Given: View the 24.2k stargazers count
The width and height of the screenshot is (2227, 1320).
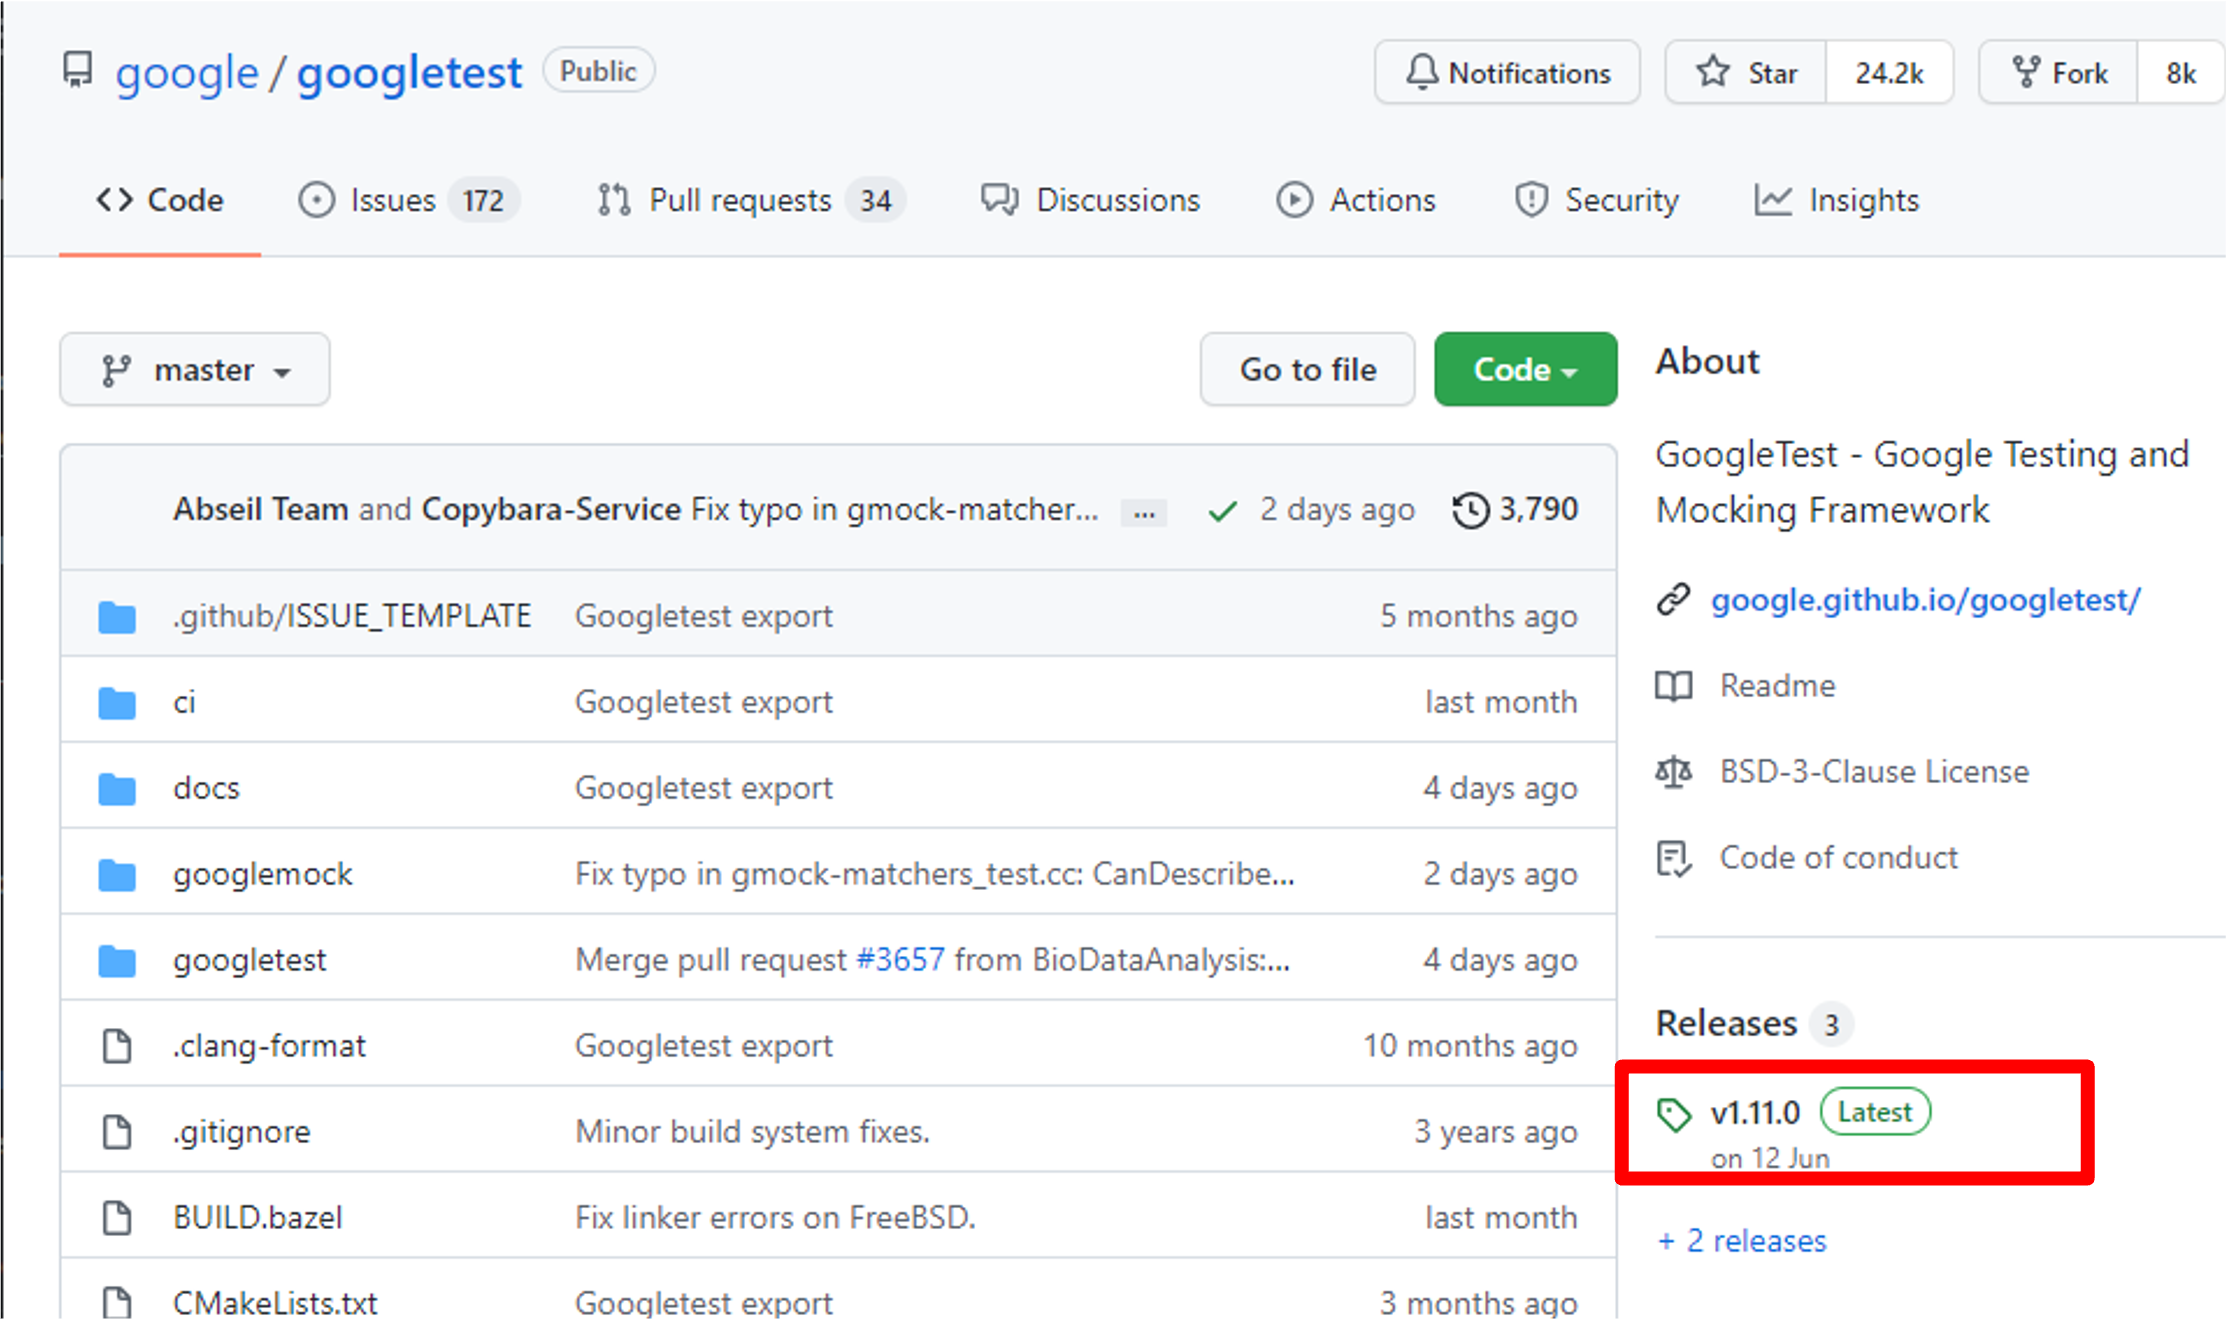Looking at the screenshot, I should (x=1889, y=73).
